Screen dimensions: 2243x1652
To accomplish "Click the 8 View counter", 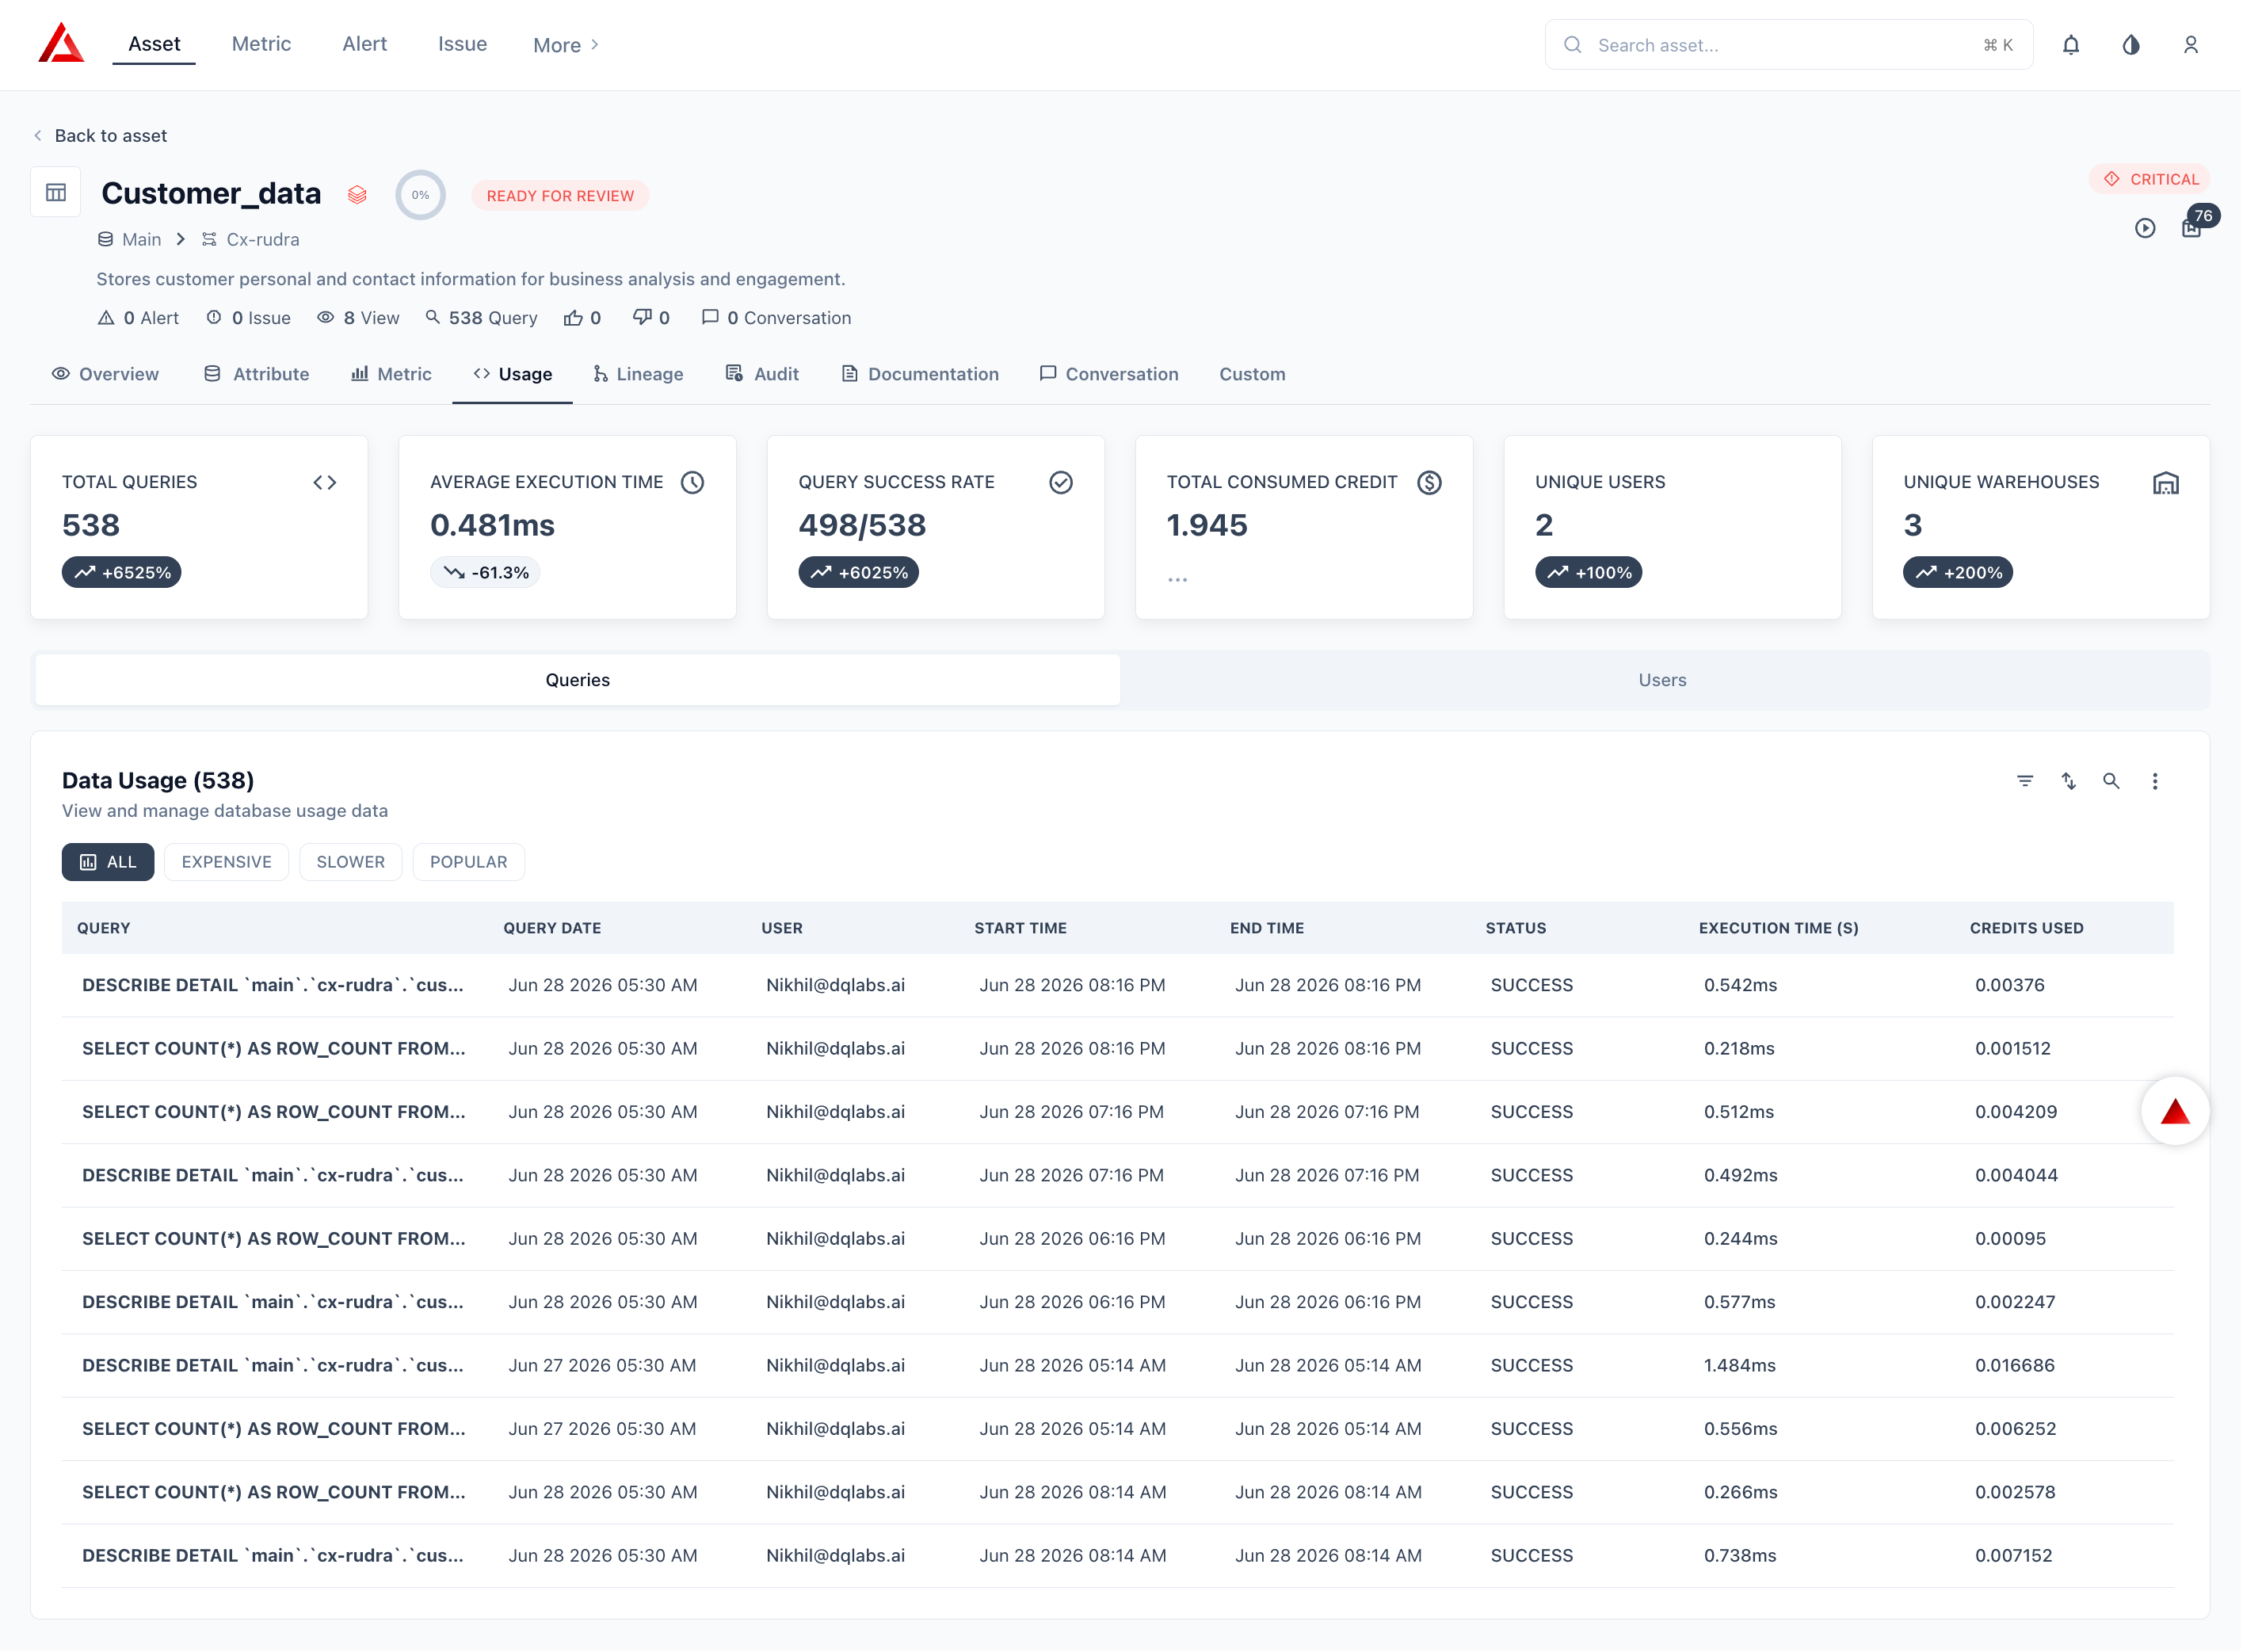I will click(x=358, y=318).
